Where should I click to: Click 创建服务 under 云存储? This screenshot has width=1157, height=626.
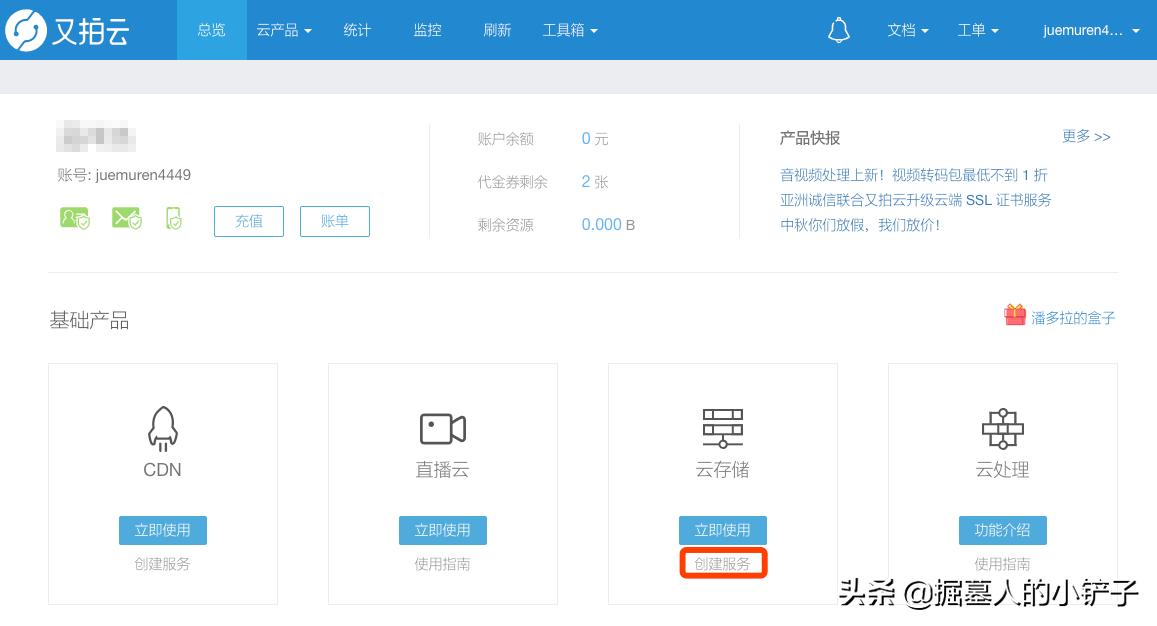(x=722, y=562)
